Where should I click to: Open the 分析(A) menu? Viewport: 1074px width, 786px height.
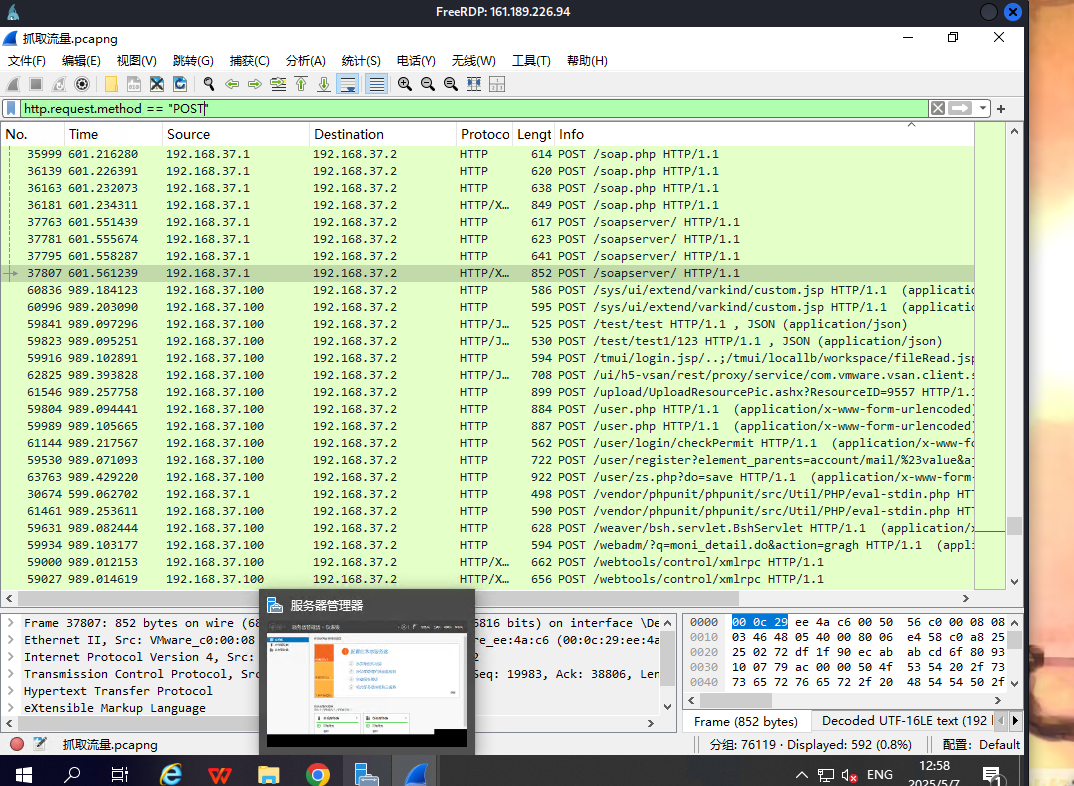coord(305,61)
